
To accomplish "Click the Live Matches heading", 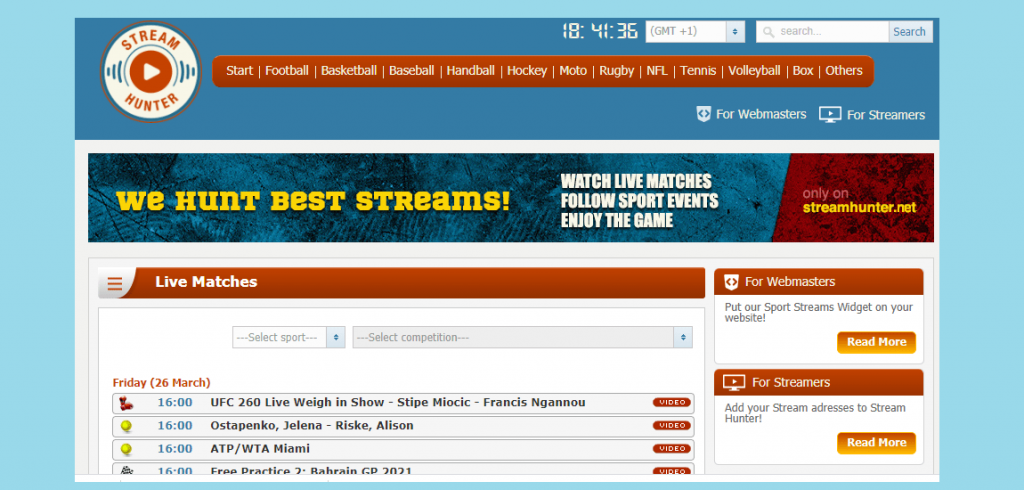I will (x=206, y=282).
